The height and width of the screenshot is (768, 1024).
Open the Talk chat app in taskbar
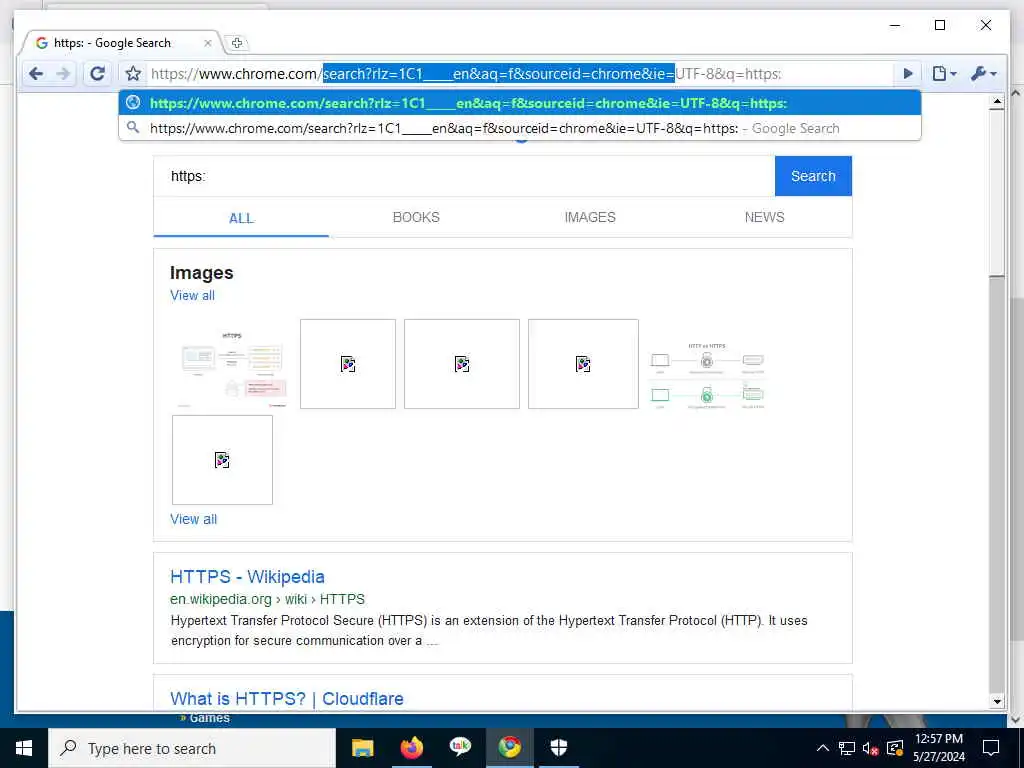click(460, 746)
